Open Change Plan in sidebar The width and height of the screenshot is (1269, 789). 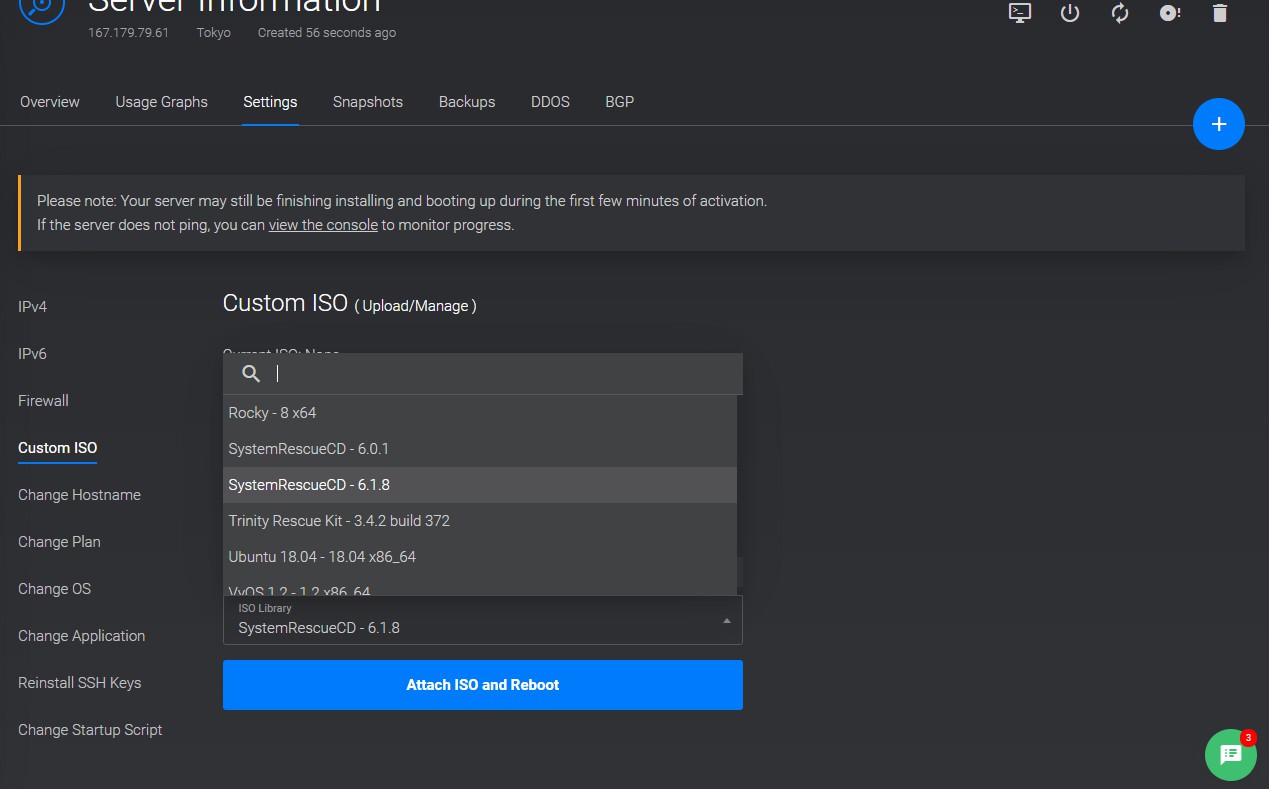point(60,542)
